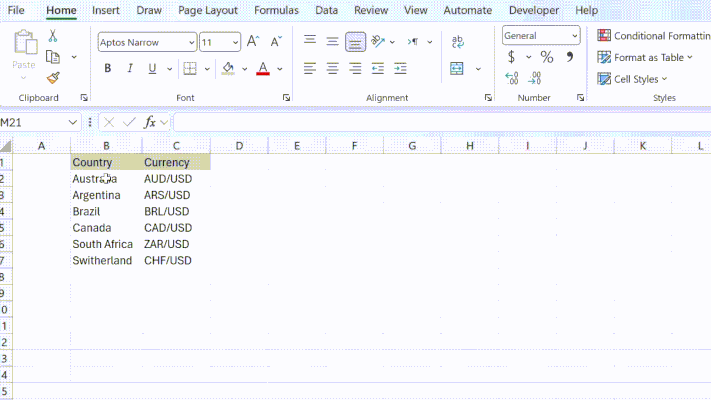Click the Format Painter brush icon
Image resolution: width=711 pixels, height=400 pixels.
point(53,78)
